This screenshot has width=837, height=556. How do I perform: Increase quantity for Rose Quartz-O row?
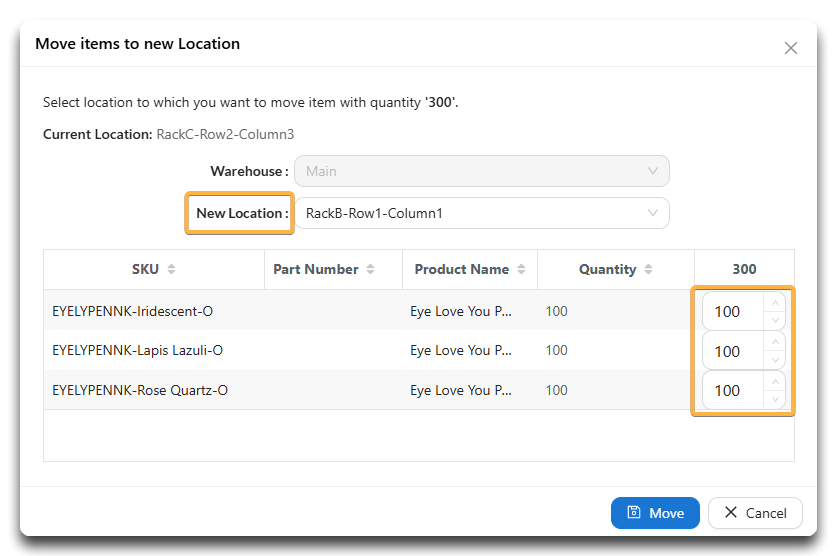point(775,382)
